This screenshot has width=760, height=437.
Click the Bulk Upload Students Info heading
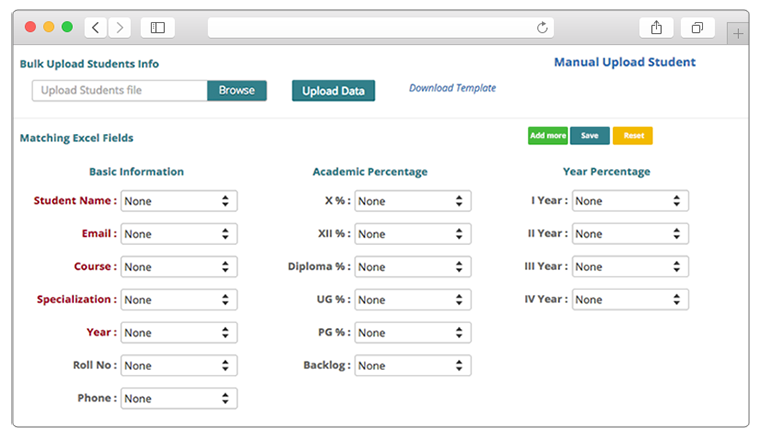click(x=89, y=64)
